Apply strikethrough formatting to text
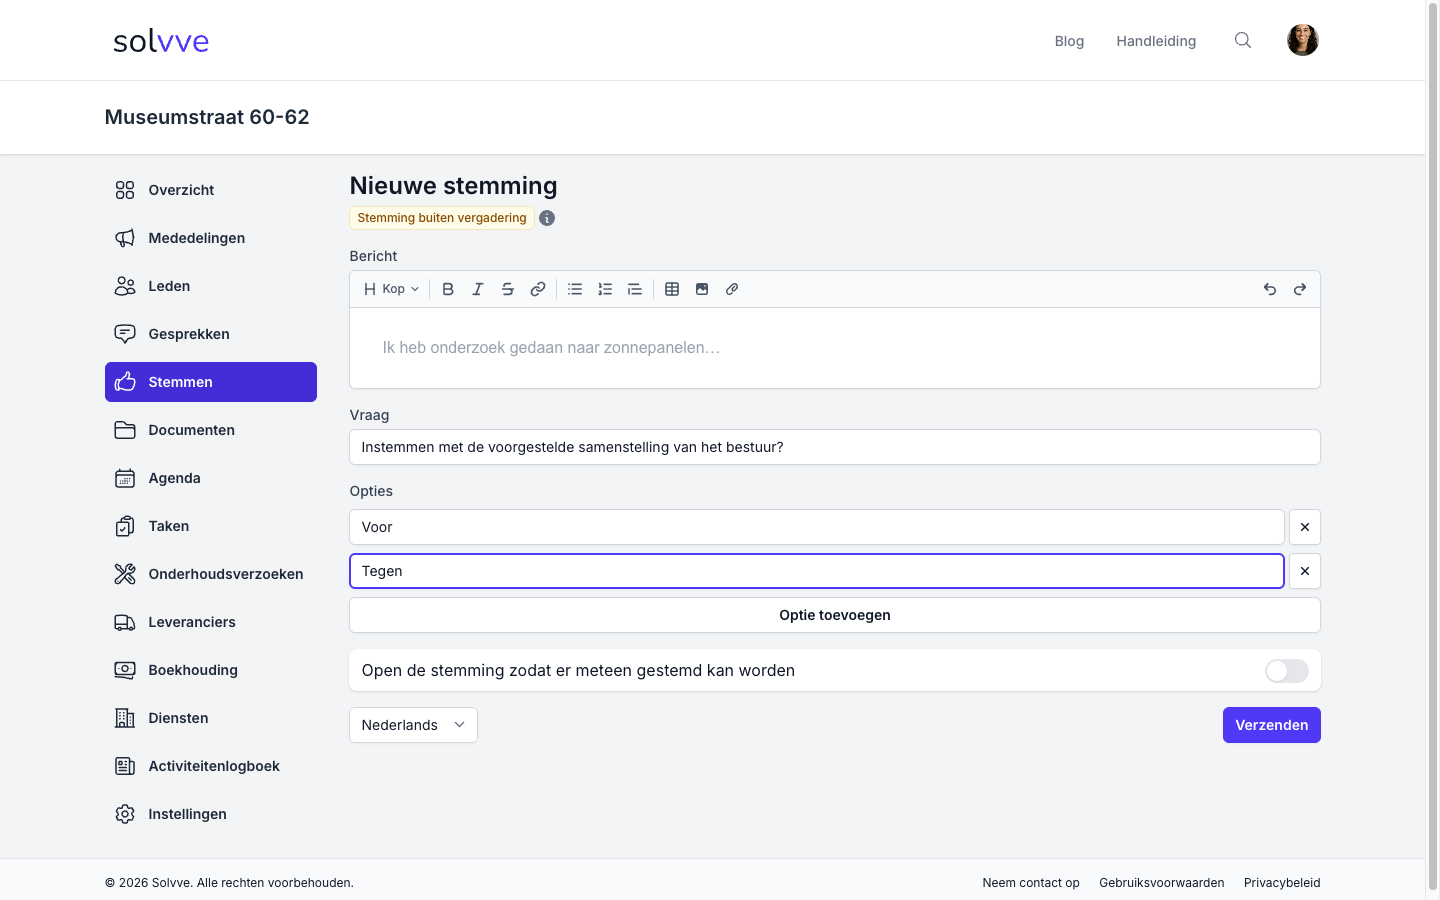 pyautogui.click(x=508, y=289)
